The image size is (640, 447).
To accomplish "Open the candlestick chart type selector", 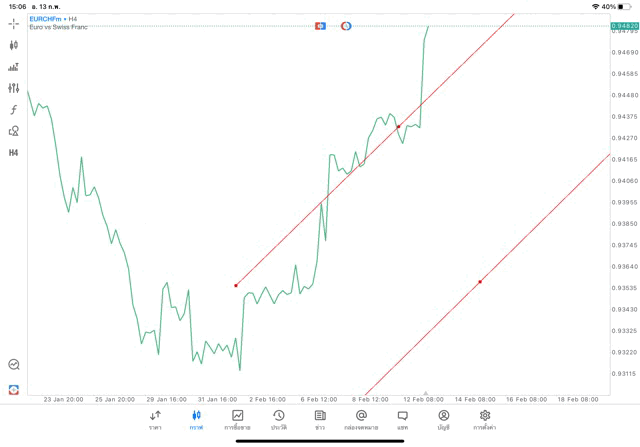I will click(x=13, y=45).
